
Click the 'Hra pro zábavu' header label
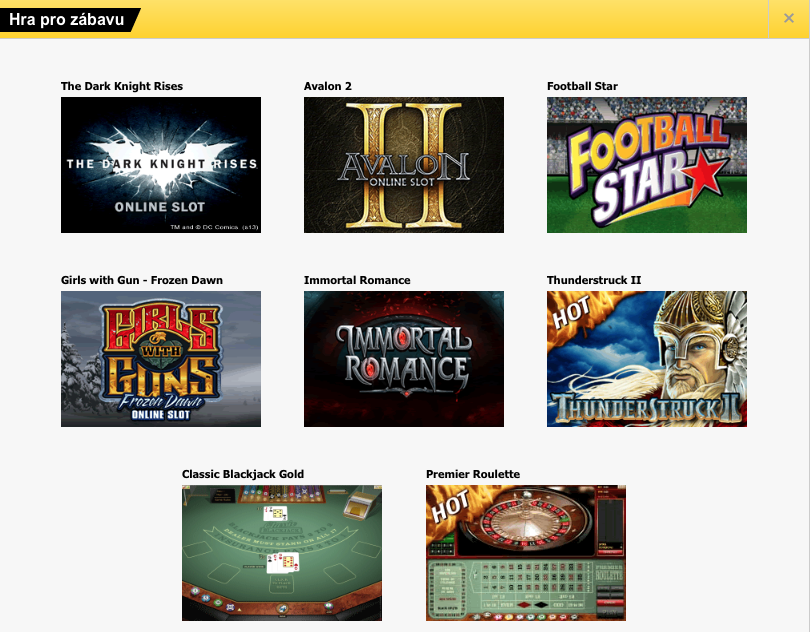(67, 20)
